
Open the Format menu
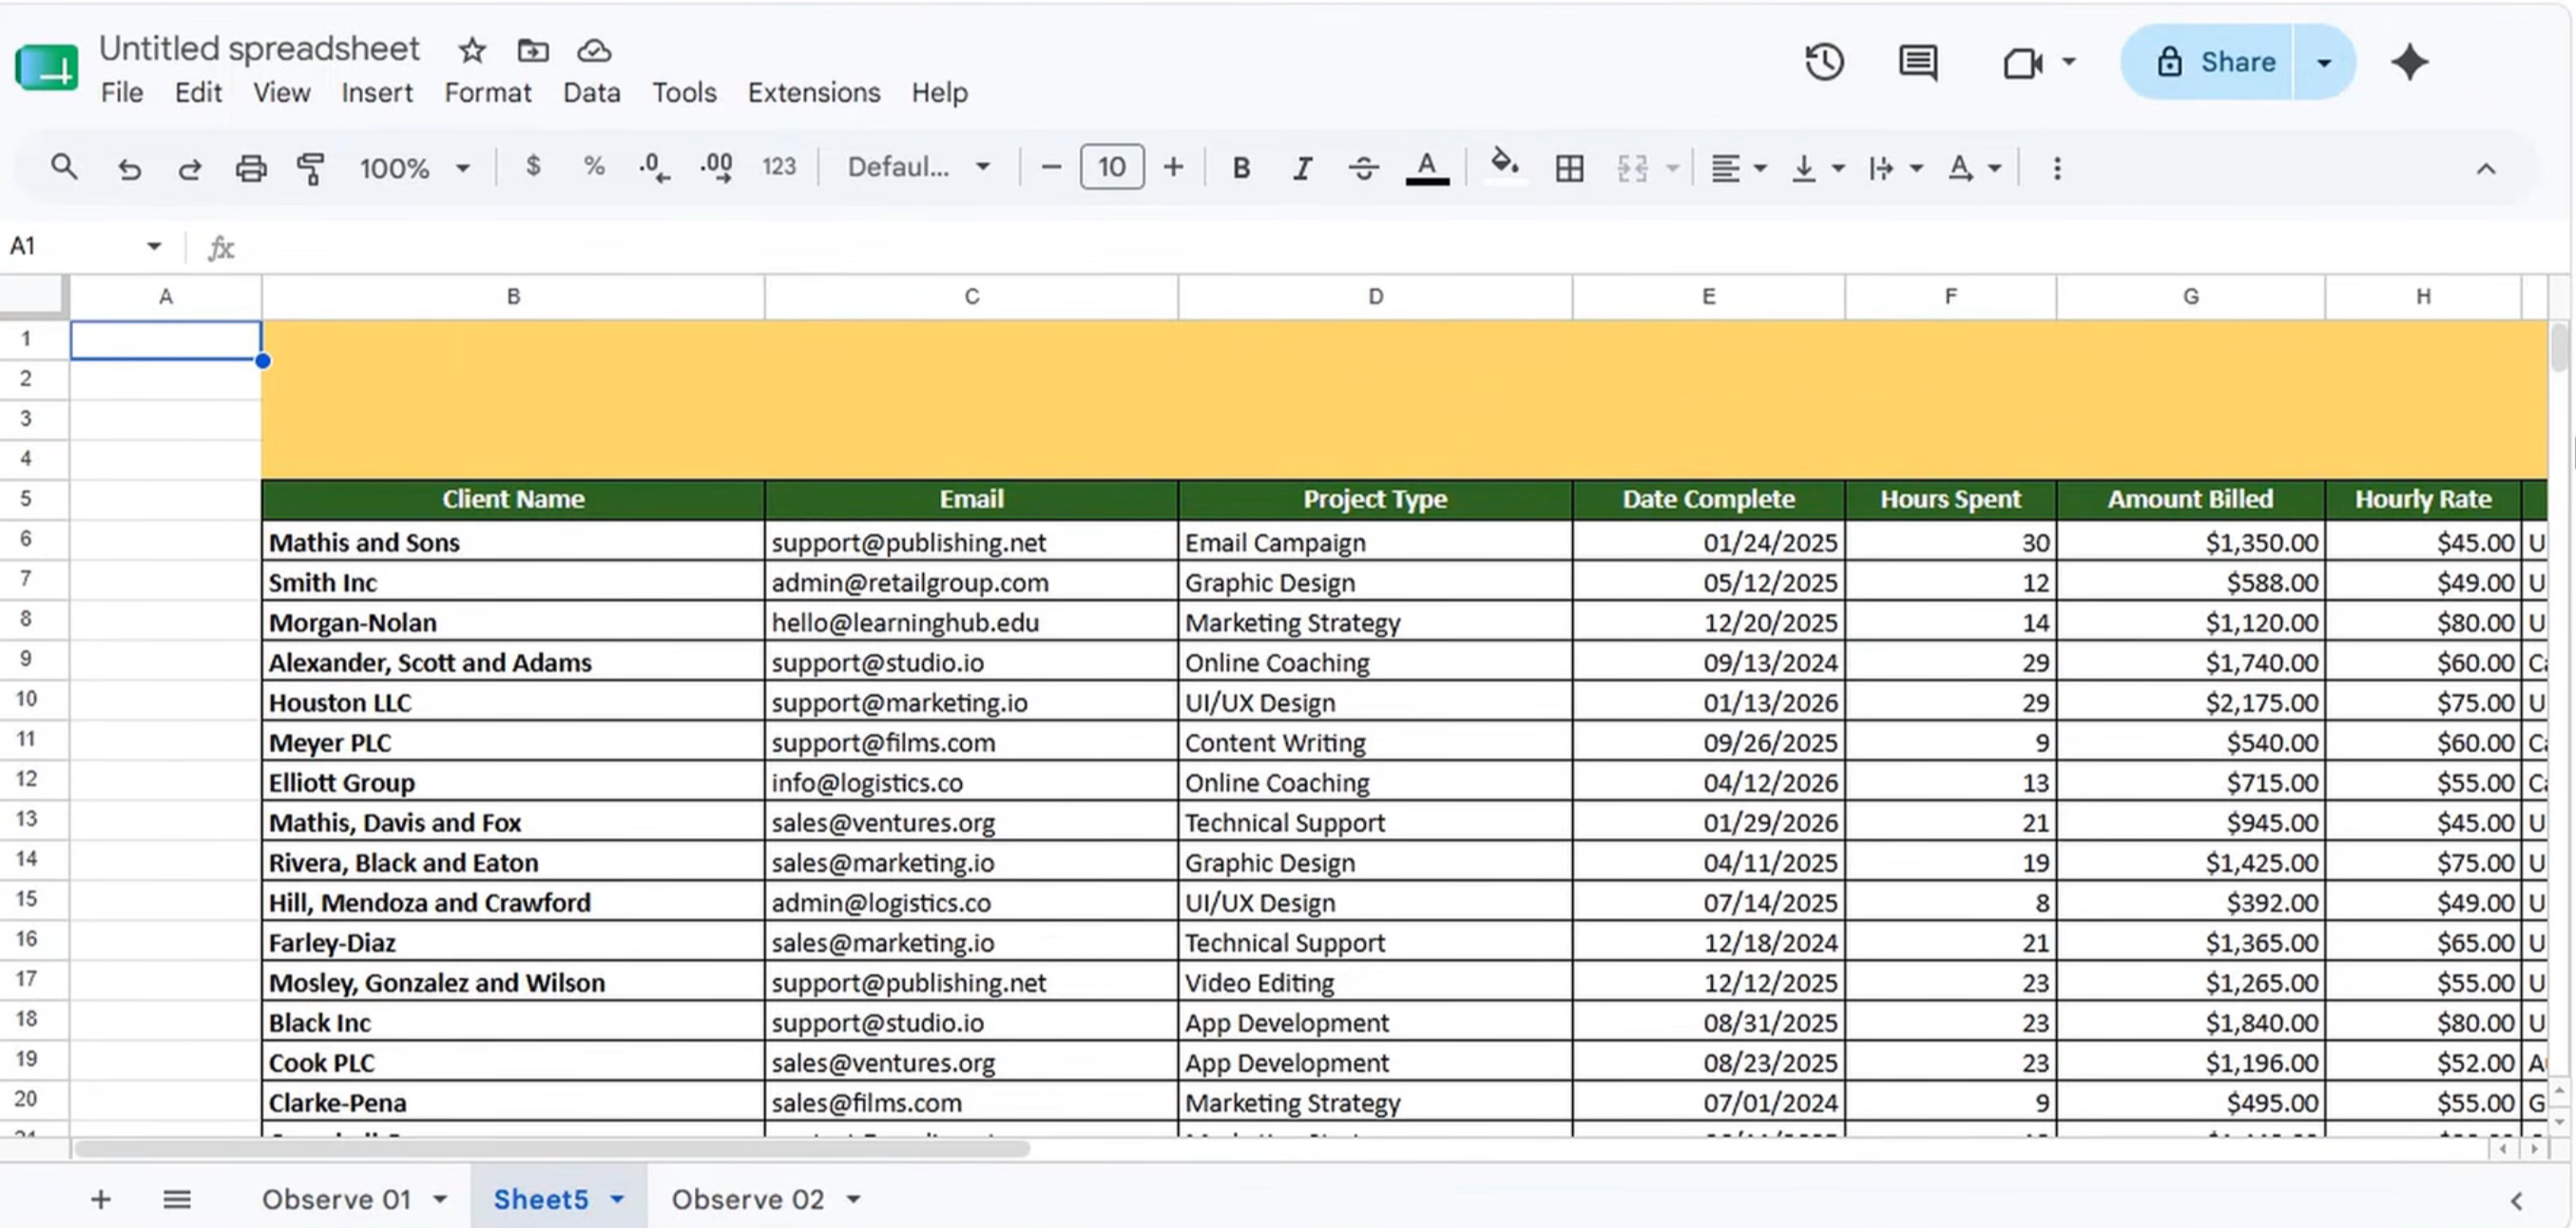pyautogui.click(x=488, y=92)
